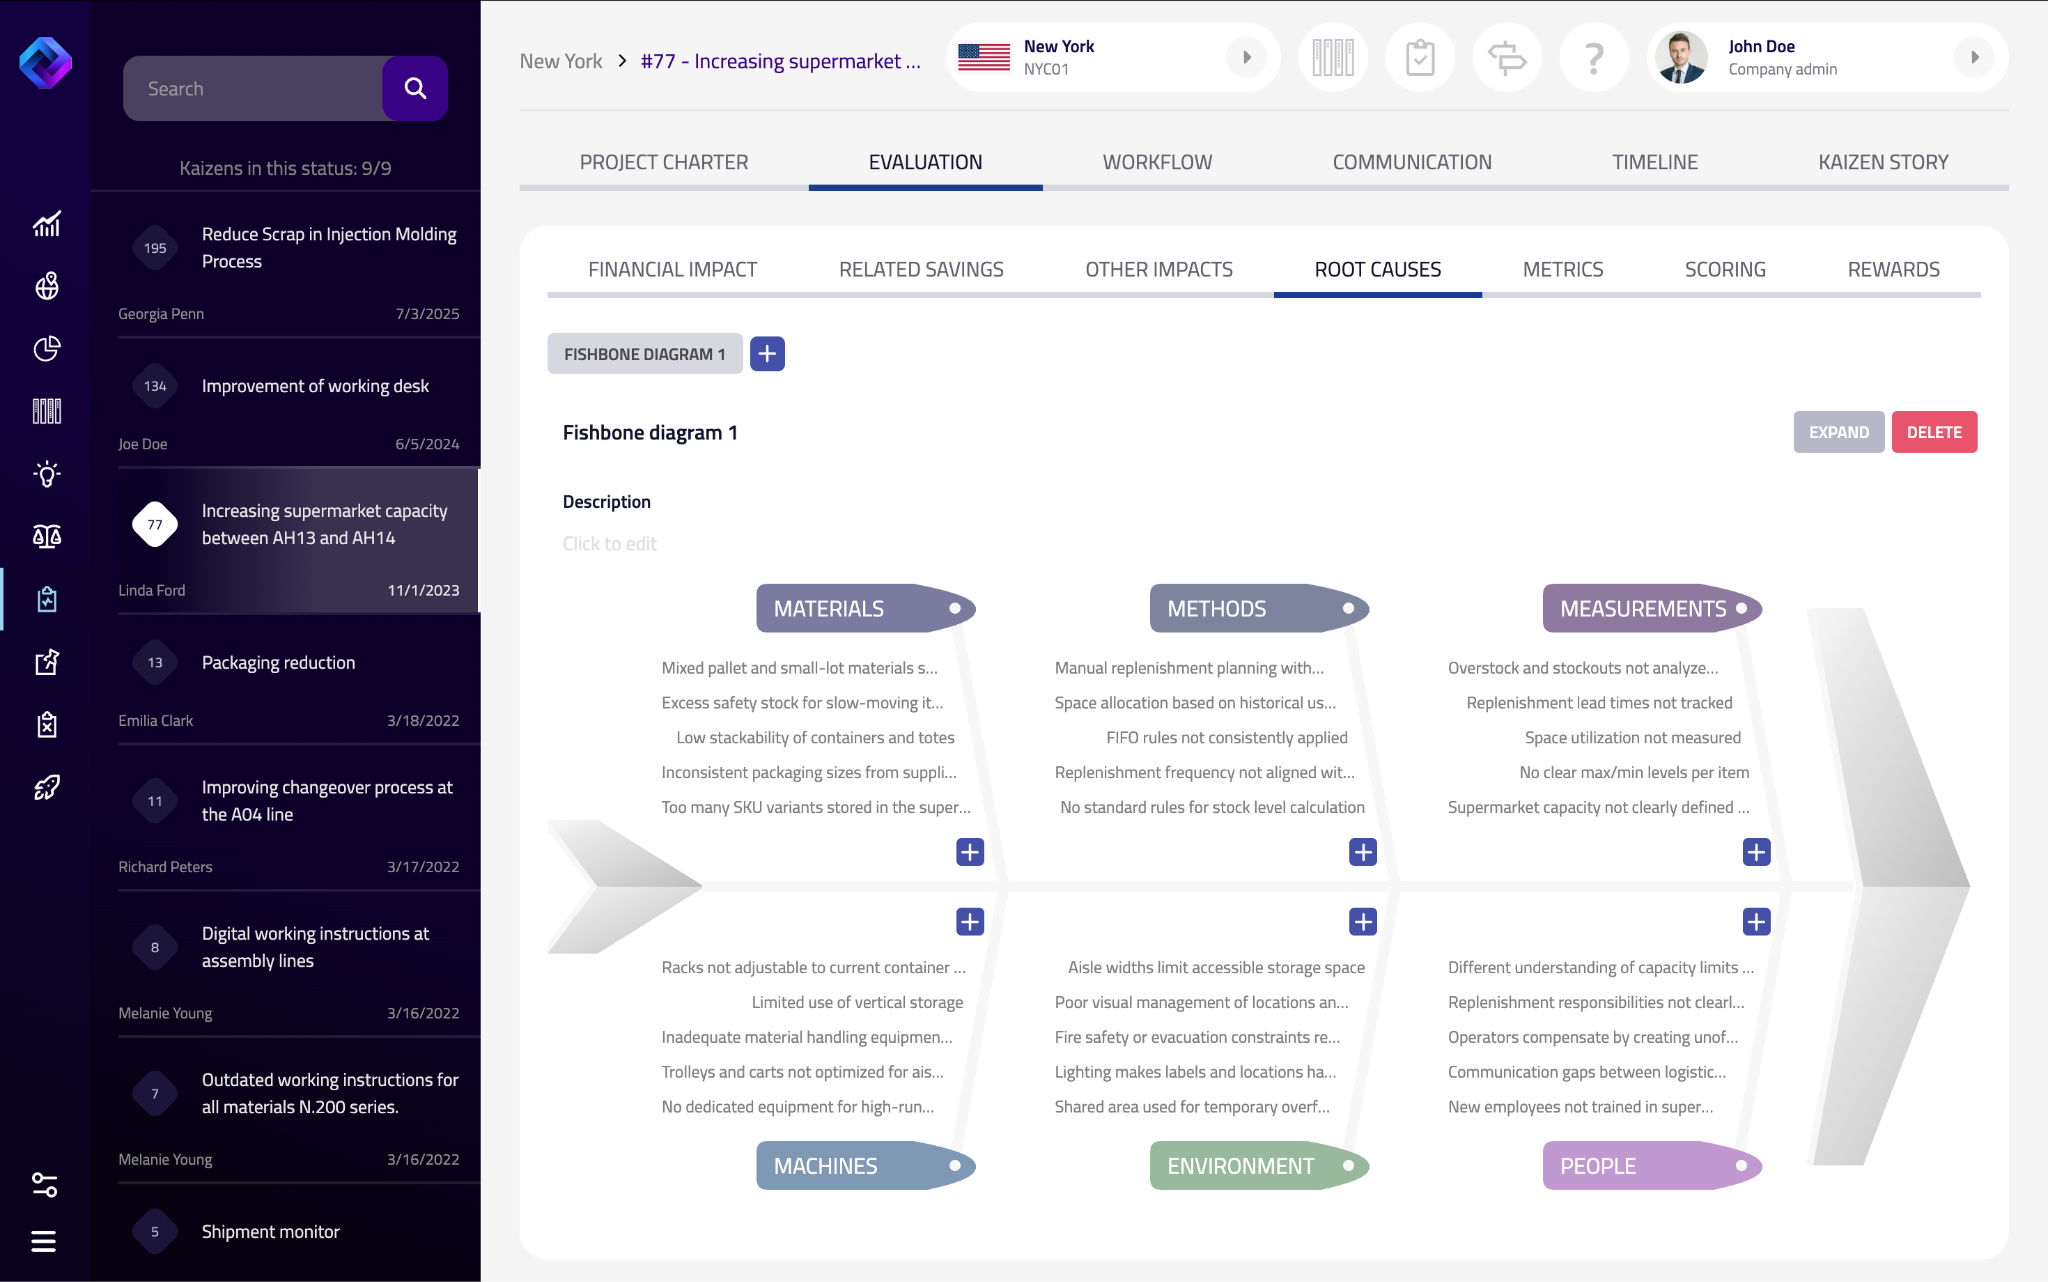Click the MEASUREMENTS category label
Screen dimensions: 2048x1282
point(1643,608)
